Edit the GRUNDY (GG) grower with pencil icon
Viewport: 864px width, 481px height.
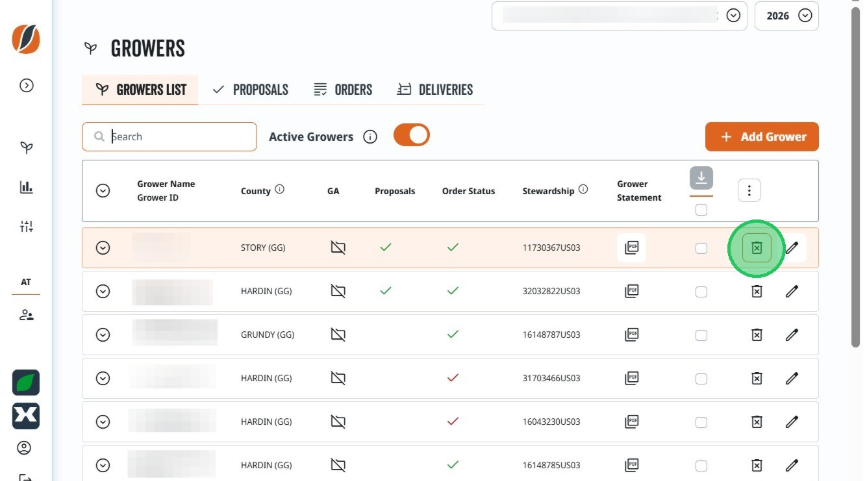point(792,334)
